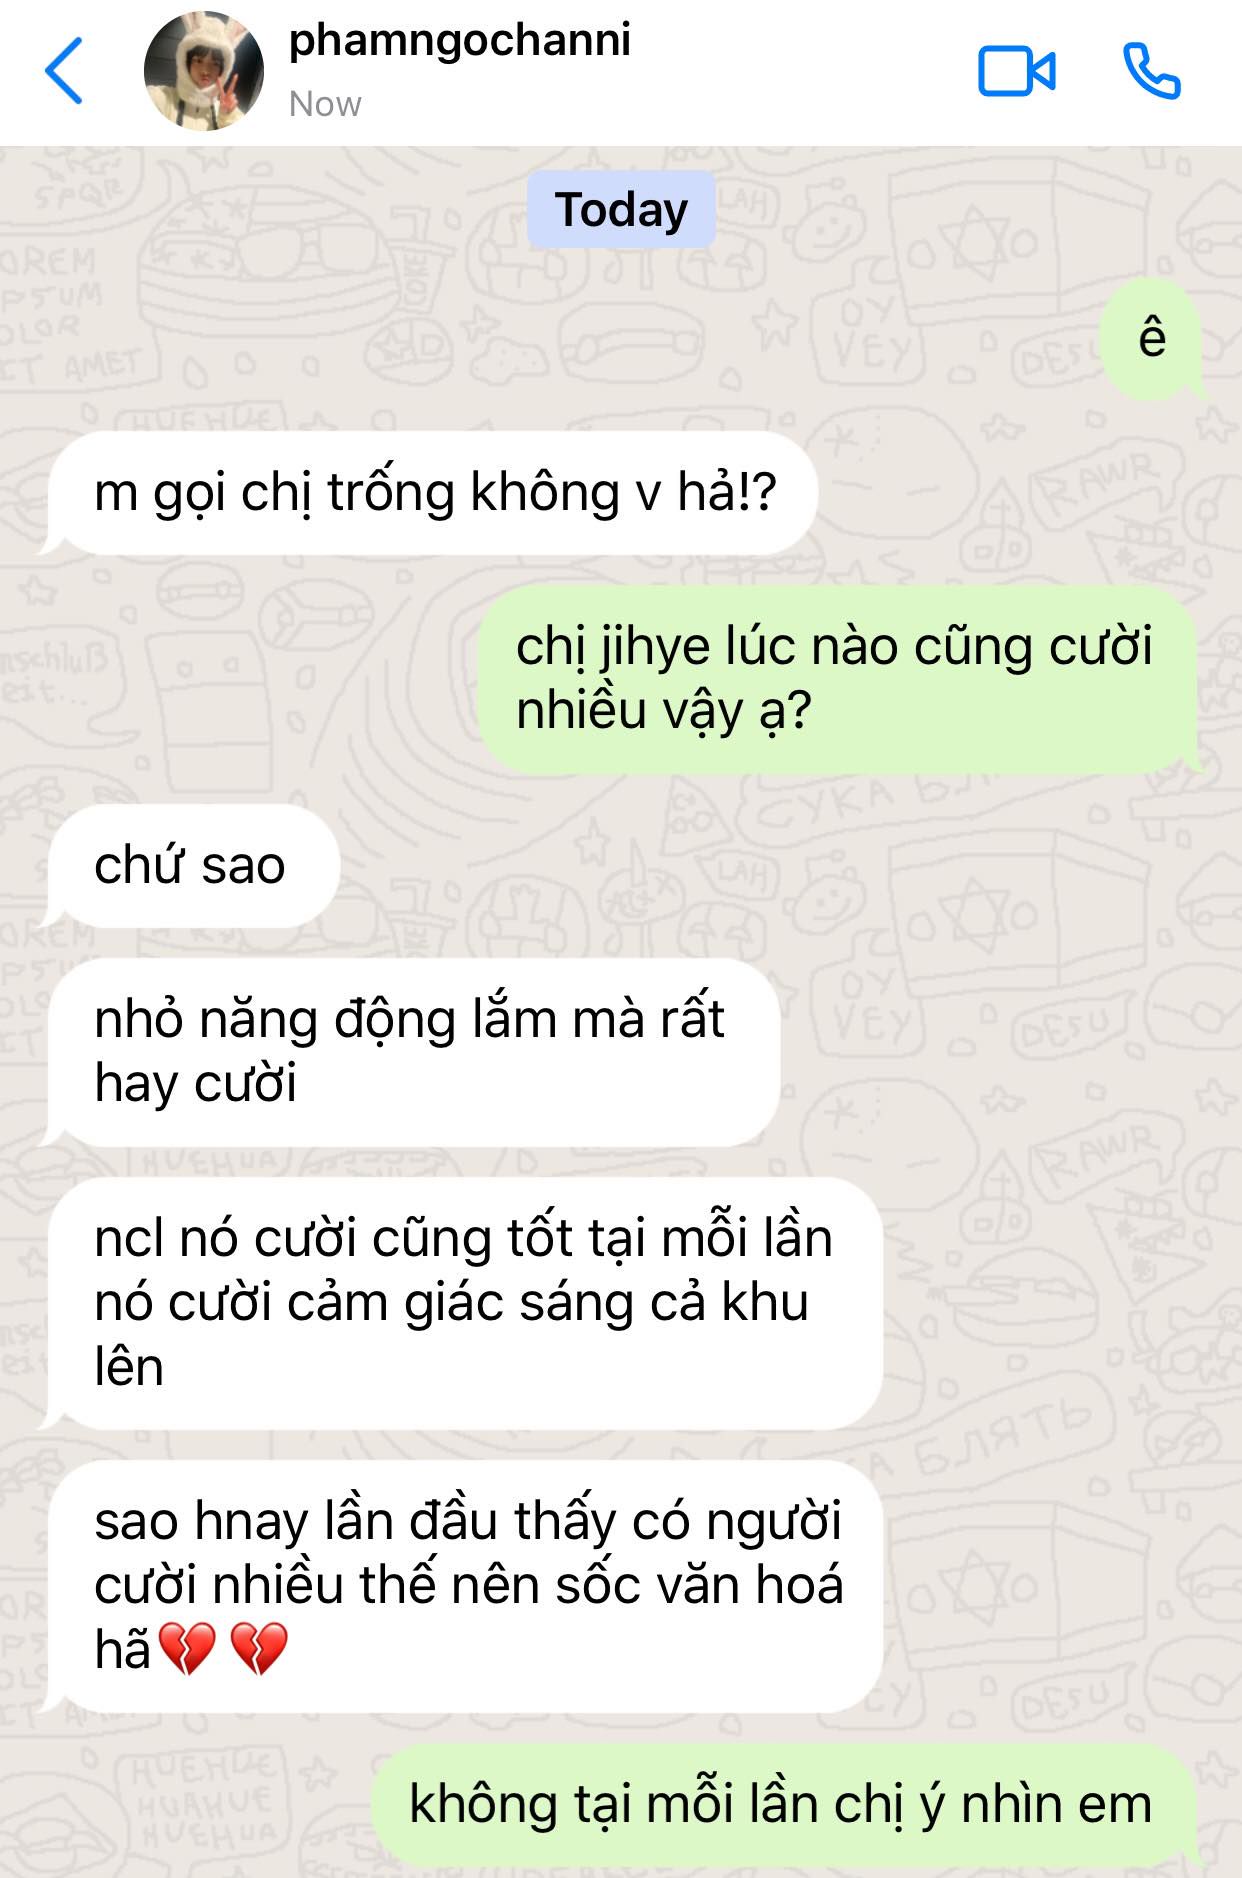Select message "m gọi chị trống không v hả!?"
The height and width of the screenshot is (1878, 1242).
click(432, 493)
